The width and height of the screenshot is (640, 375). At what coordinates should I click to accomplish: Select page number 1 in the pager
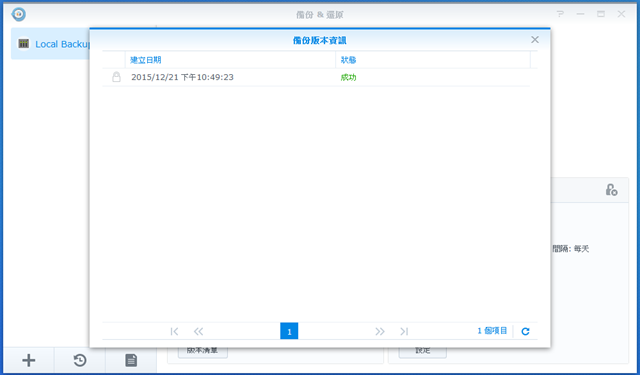(x=289, y=331)
